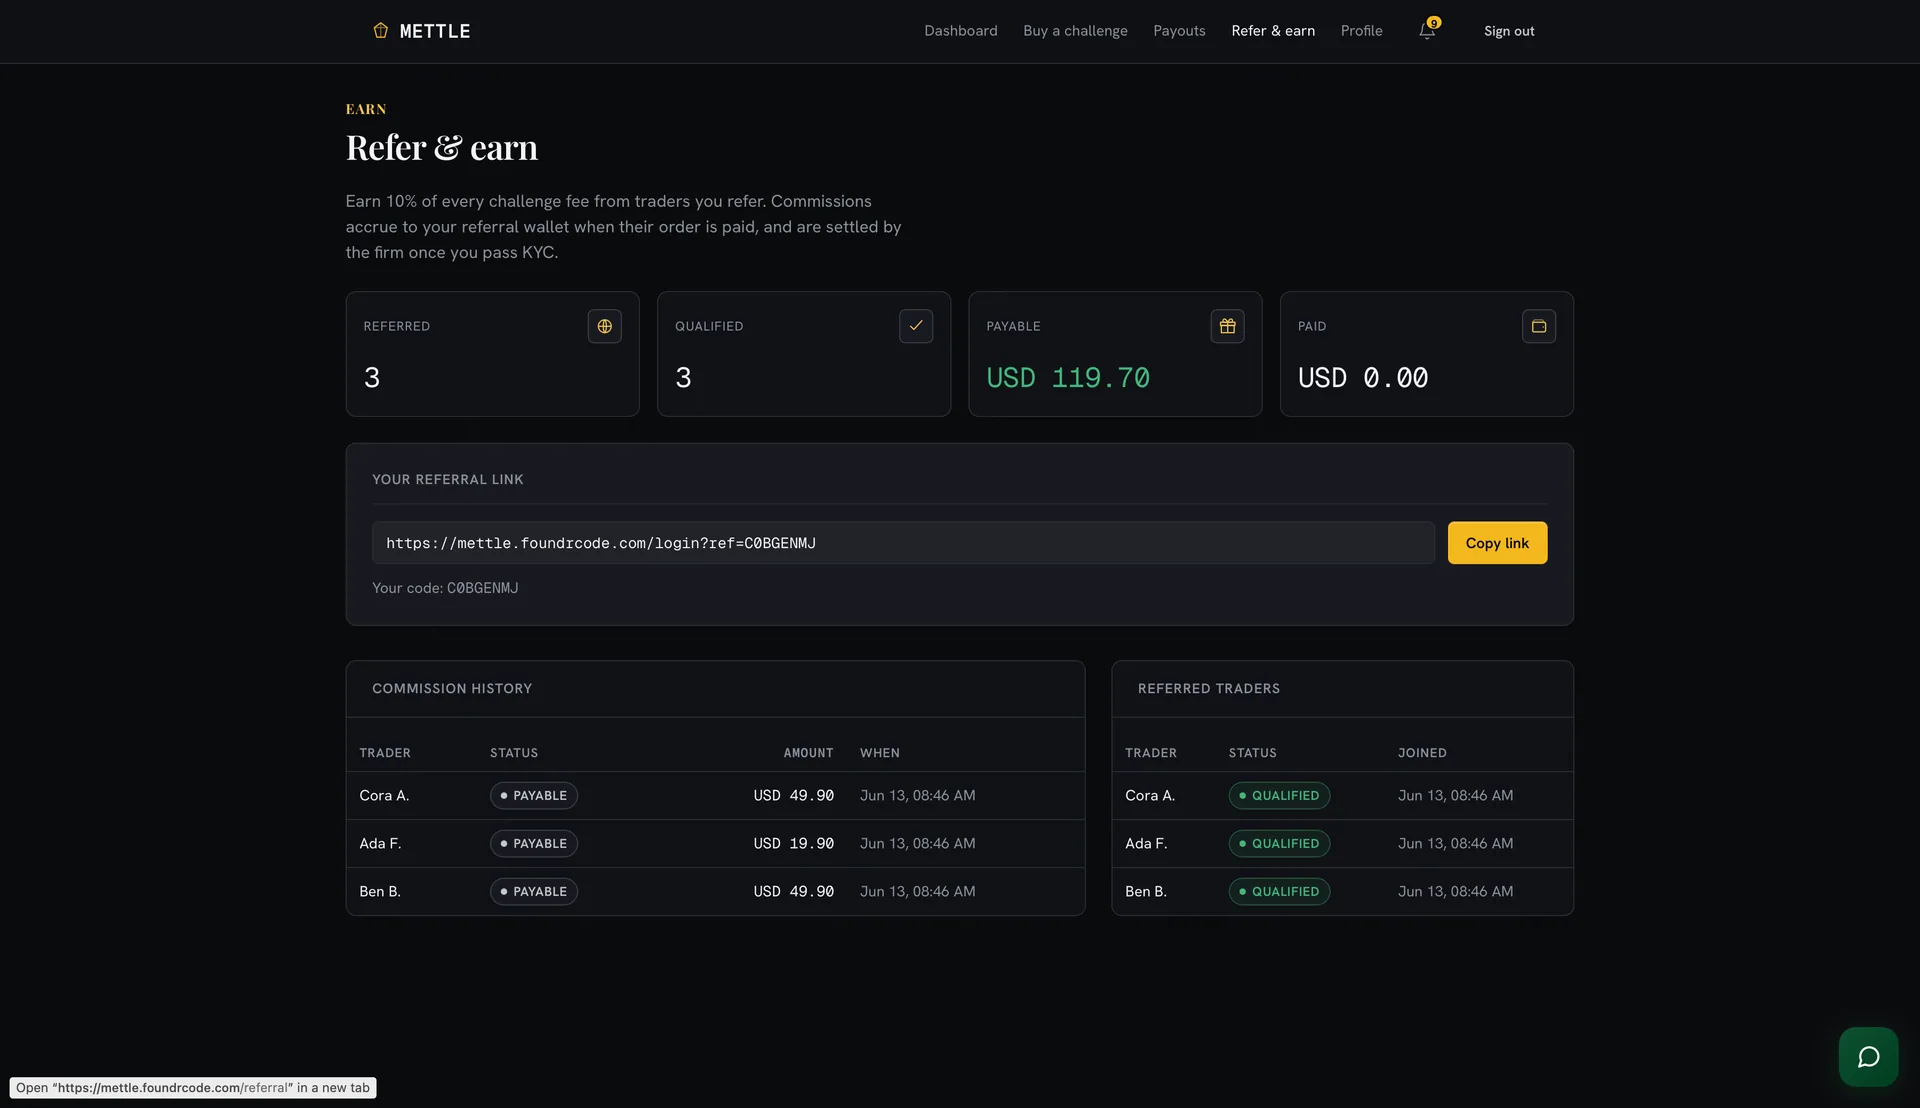Open the notifications bell

(x=1427, y=31)
